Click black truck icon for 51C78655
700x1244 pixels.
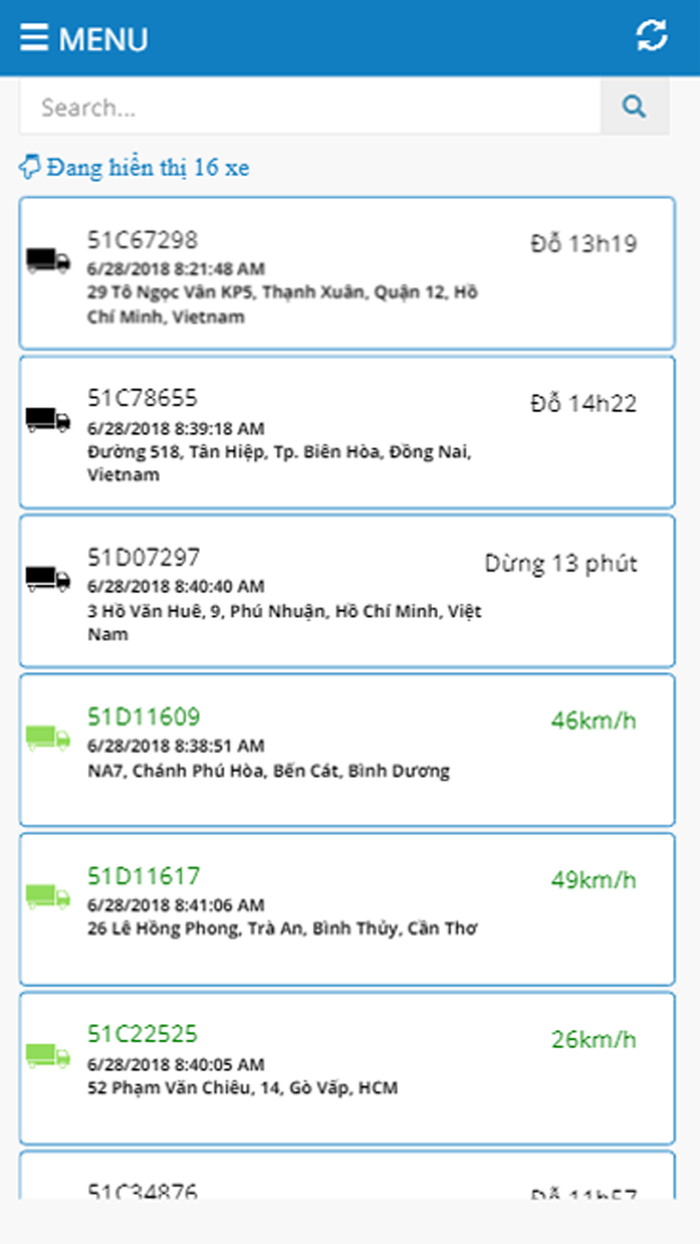coord(48,420)
